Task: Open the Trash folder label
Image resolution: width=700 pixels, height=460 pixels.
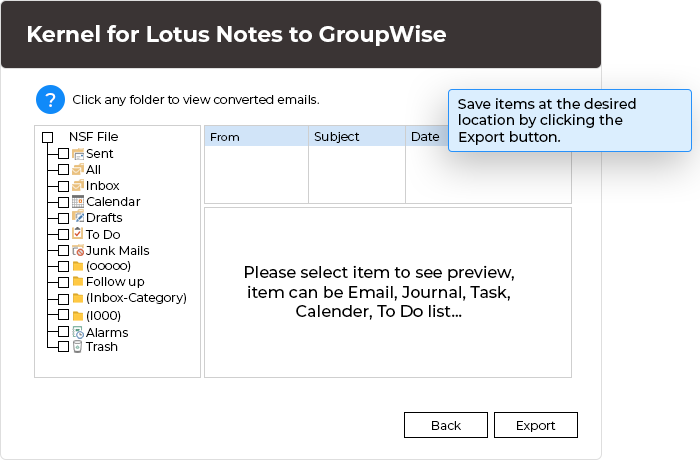Action: tap(102, 347)
